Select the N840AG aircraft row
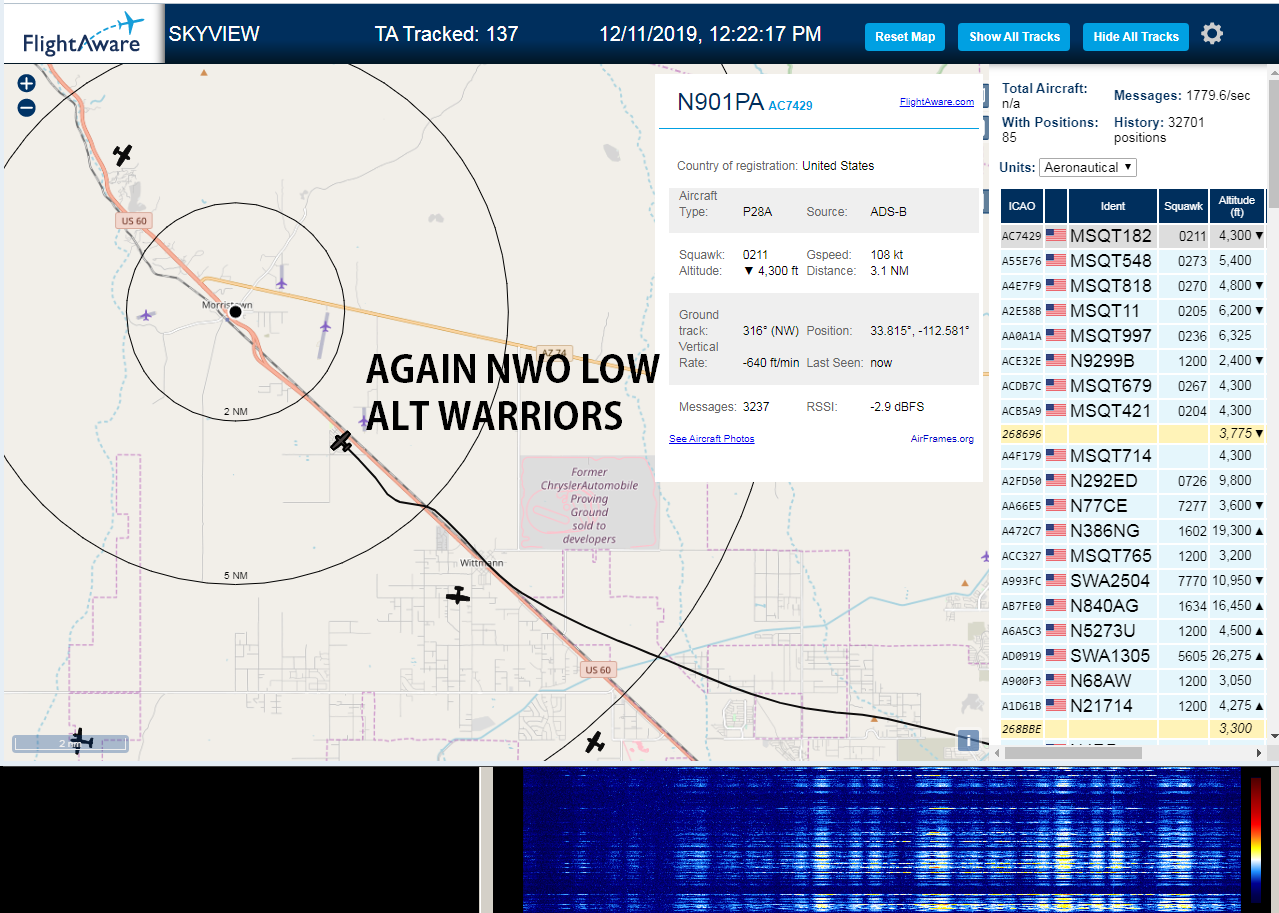Viewport: 1279px width, 913px height. tap(1133, 606)
